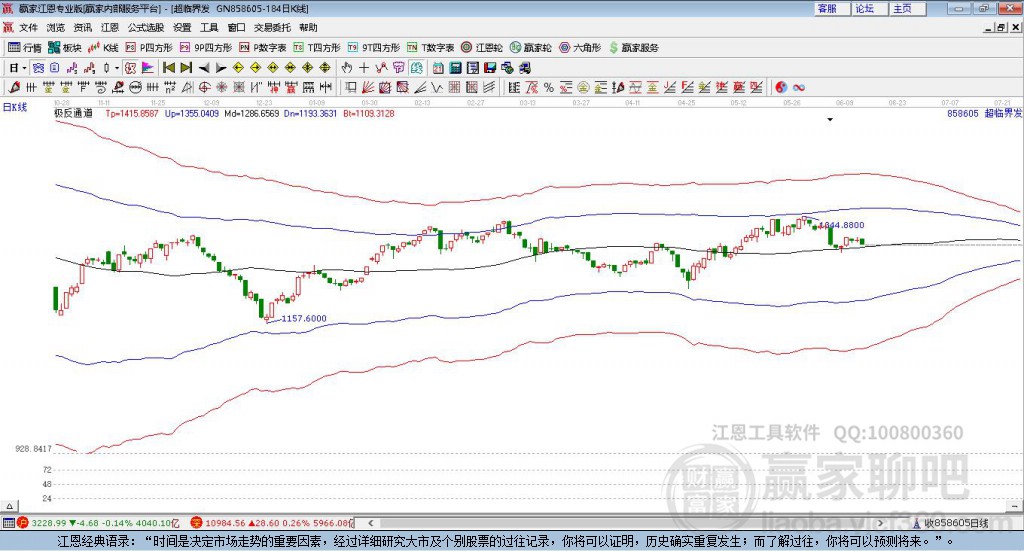Toggle the pressed 极 channel indicator button

pos(130,68)
